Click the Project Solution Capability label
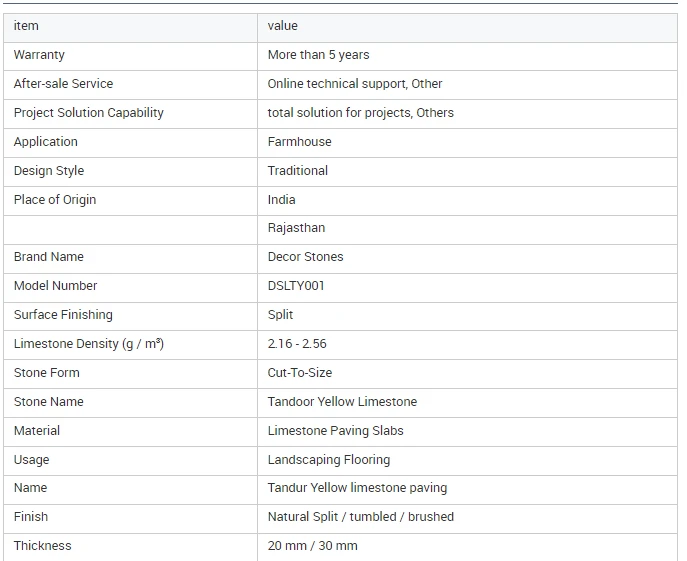Viewport: 687px width, 561px height. pos(89,113)
